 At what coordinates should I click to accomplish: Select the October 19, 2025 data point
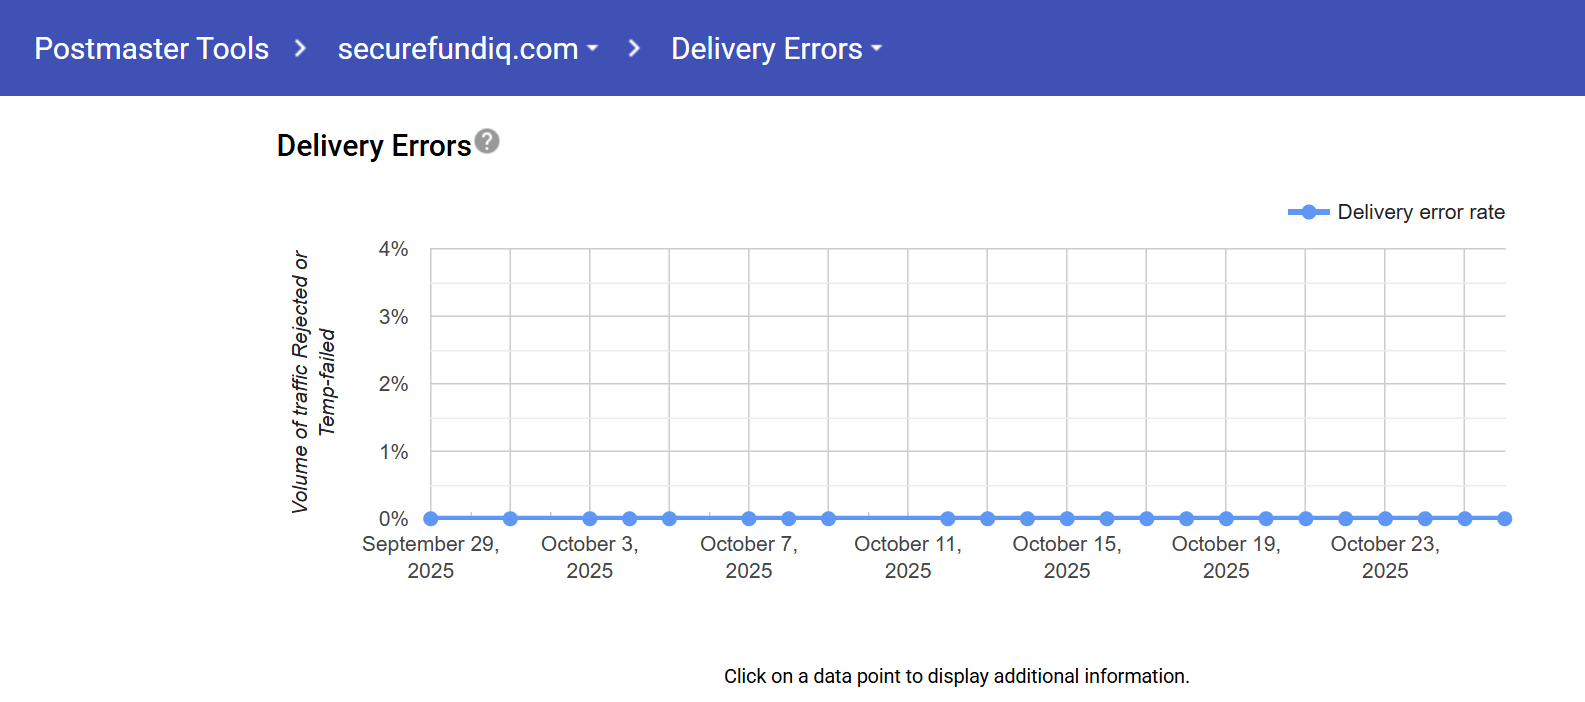[1226, 519]
